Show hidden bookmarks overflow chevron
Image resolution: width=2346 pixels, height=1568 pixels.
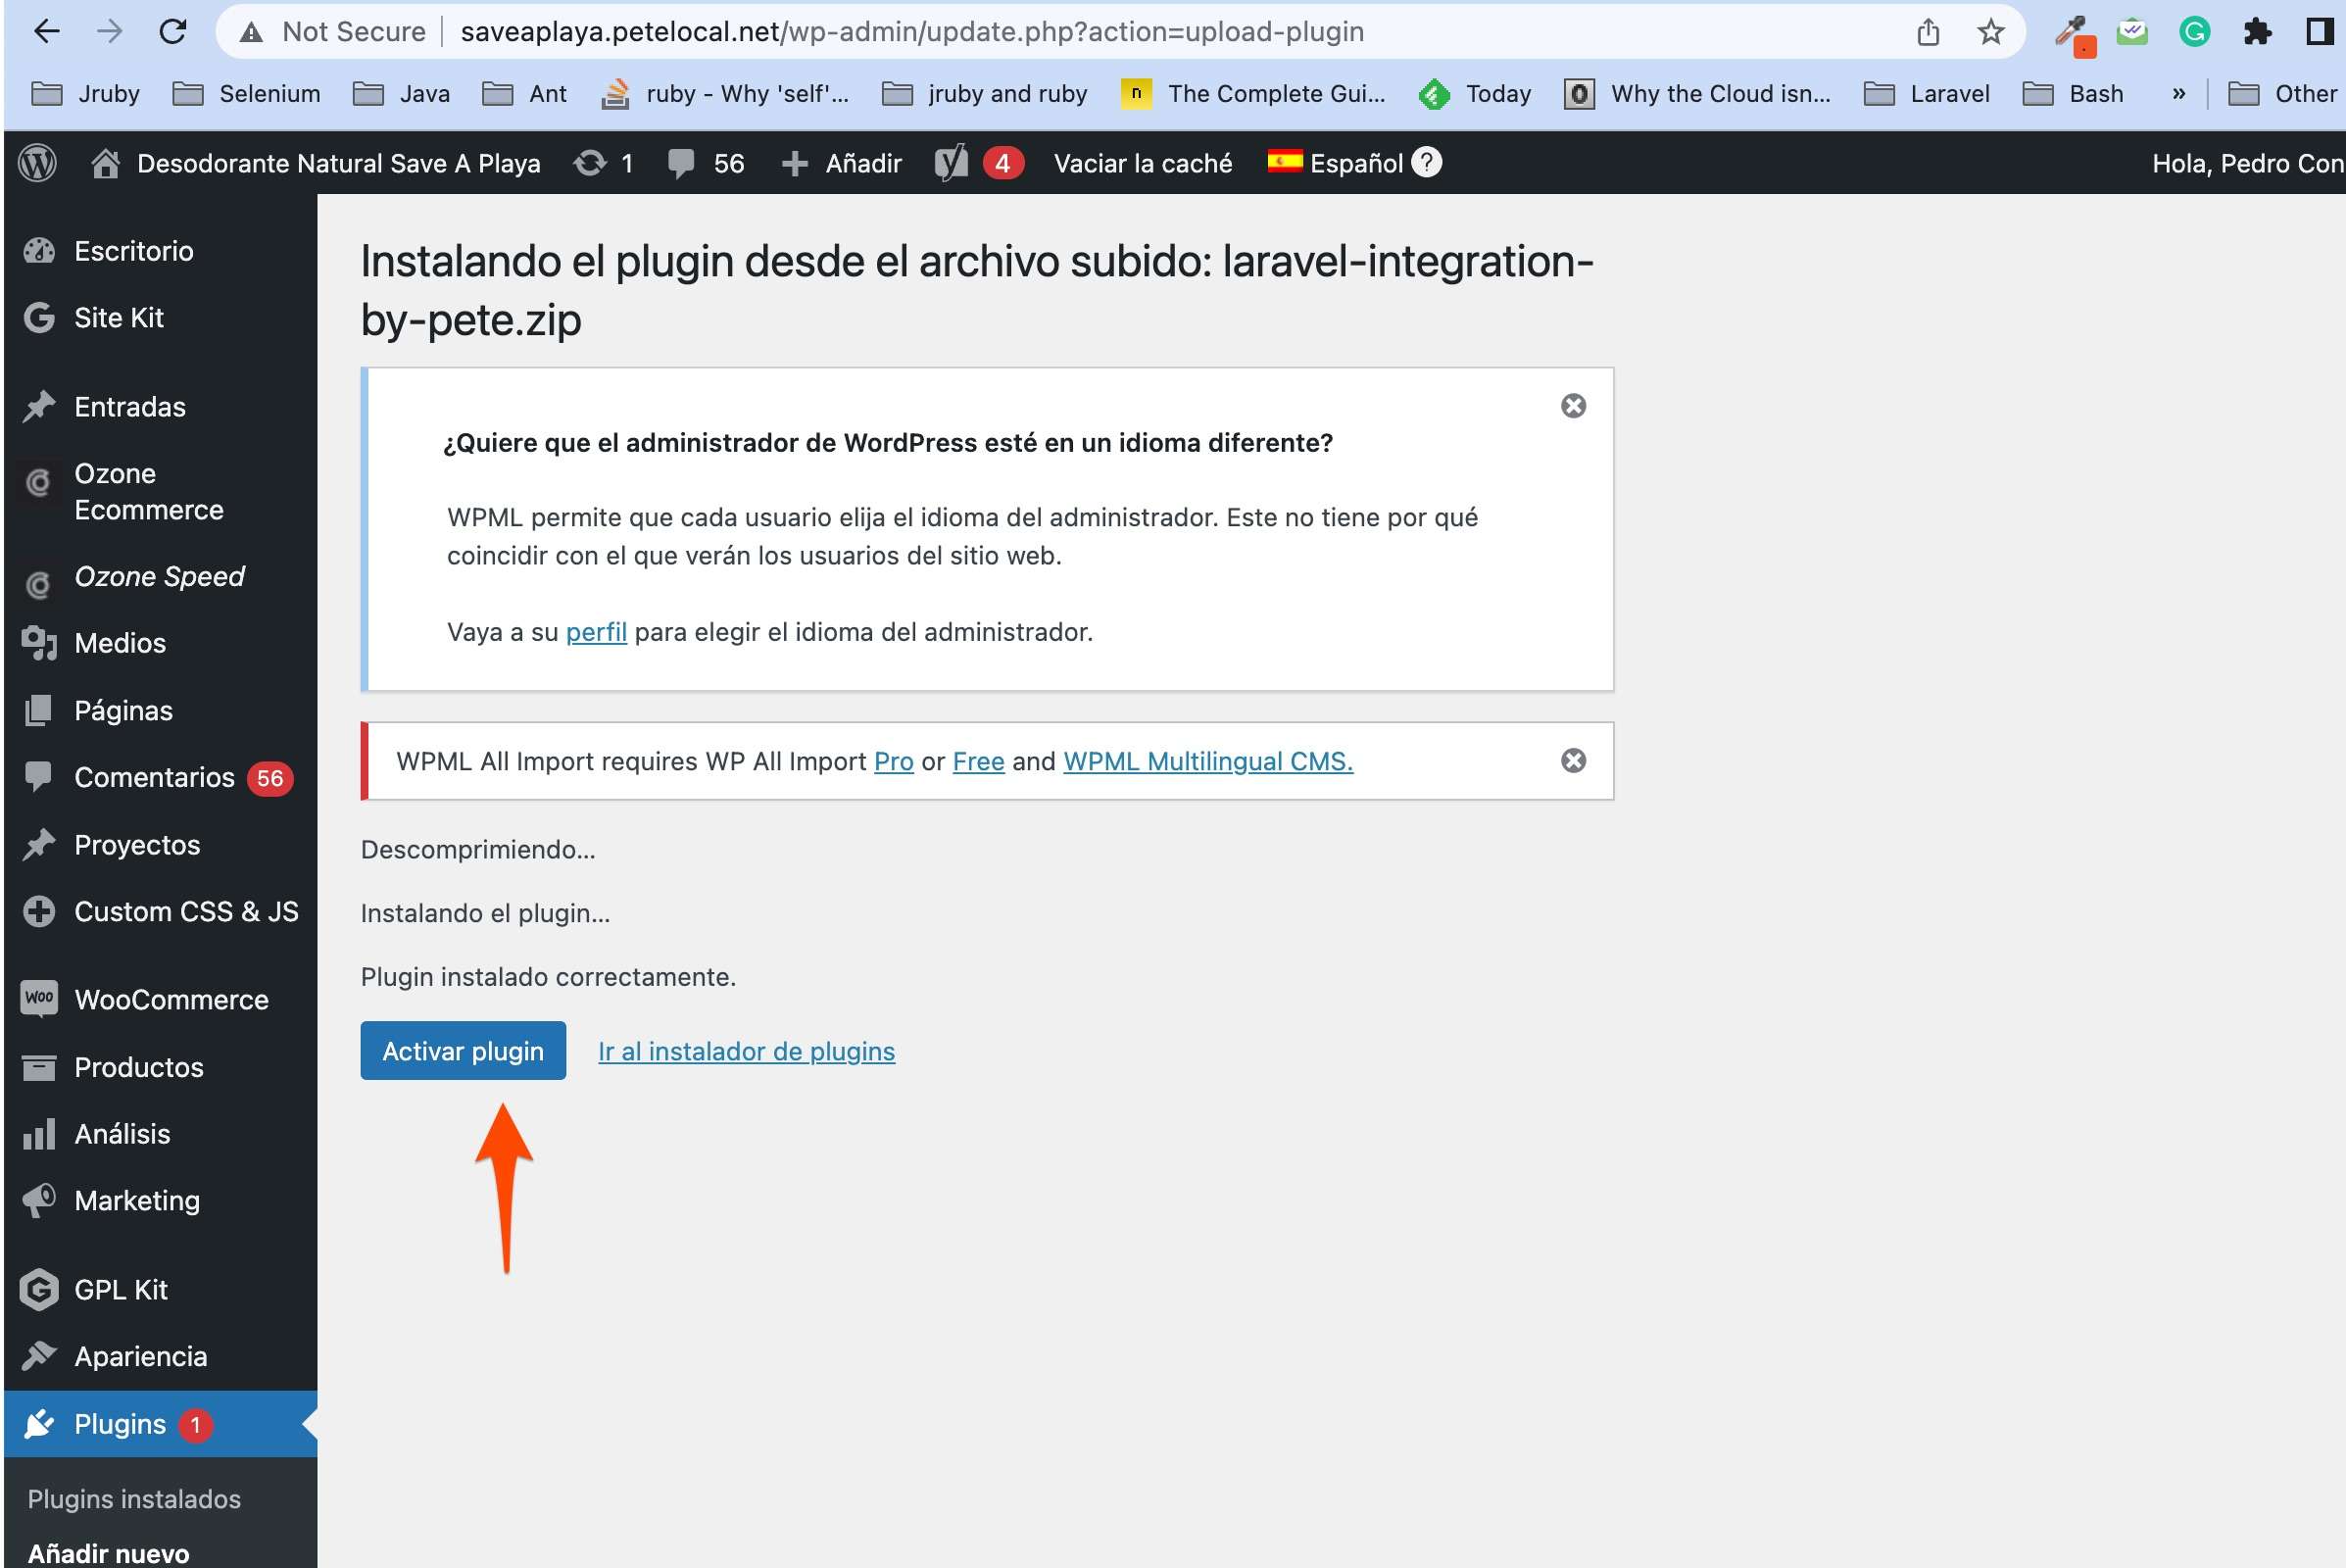tap(2179, 94)
